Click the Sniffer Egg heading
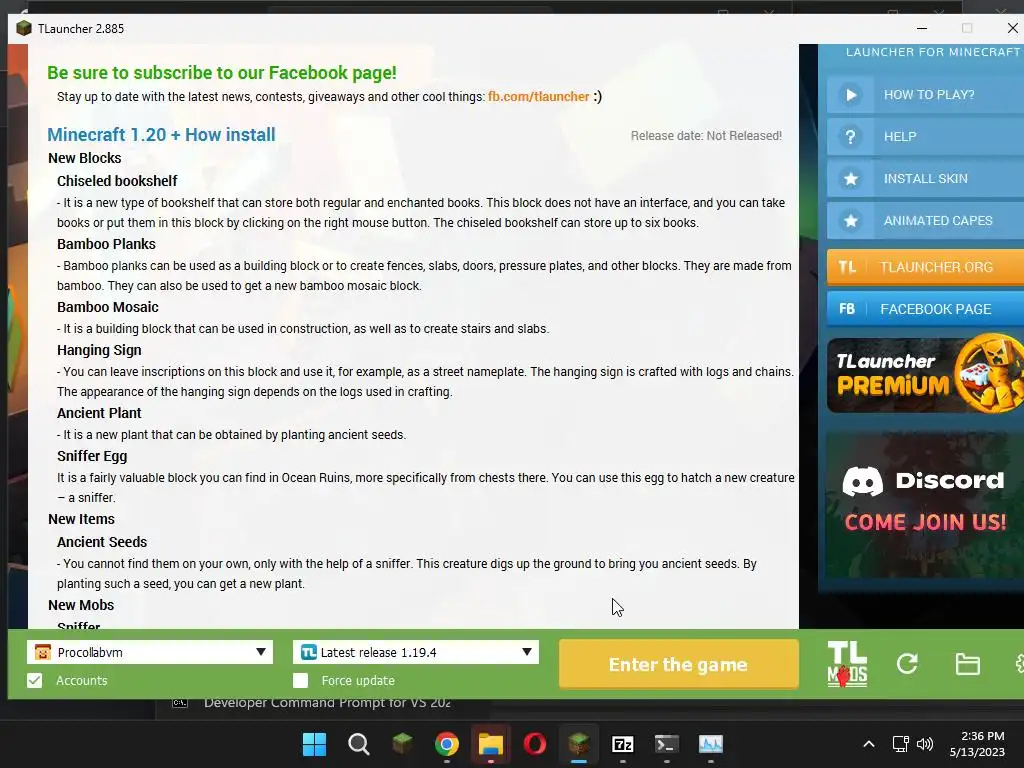Viewport: 1024px width, 768px height. coord(92,456)
